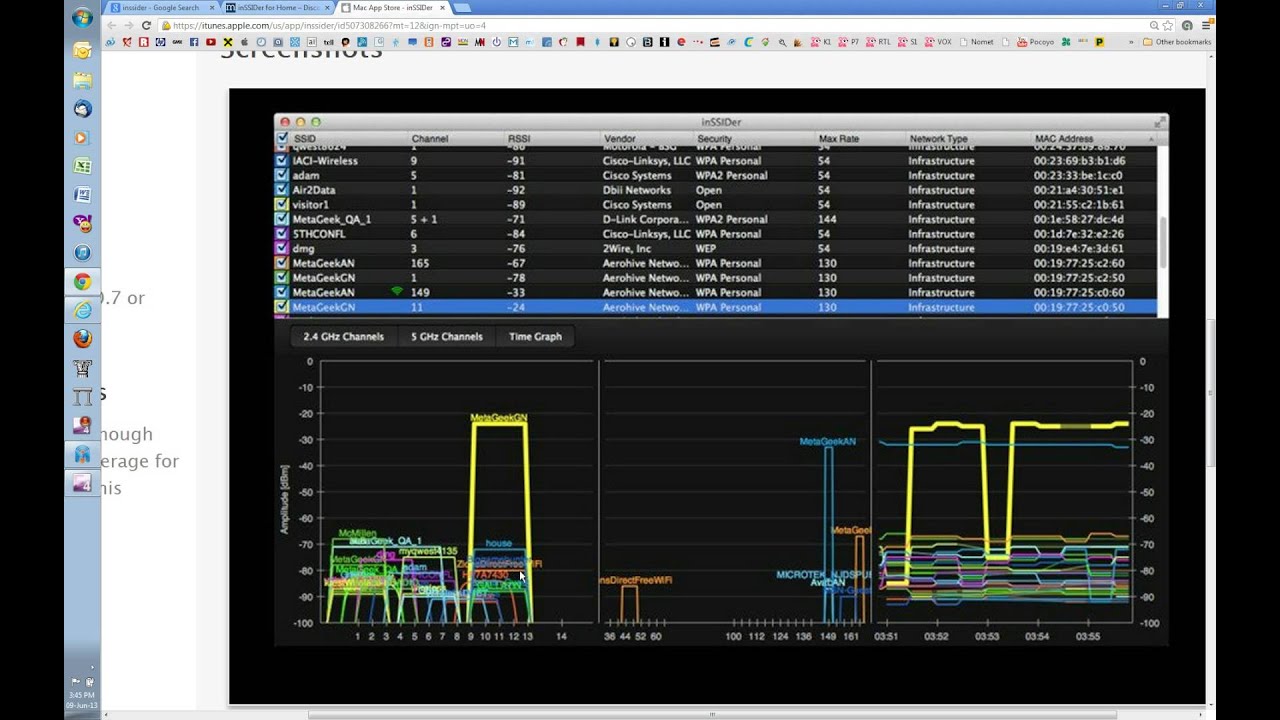Screen dimensions: 1280x720
Task: Open the YouTube bookmark icon
Action: point(211,42)
